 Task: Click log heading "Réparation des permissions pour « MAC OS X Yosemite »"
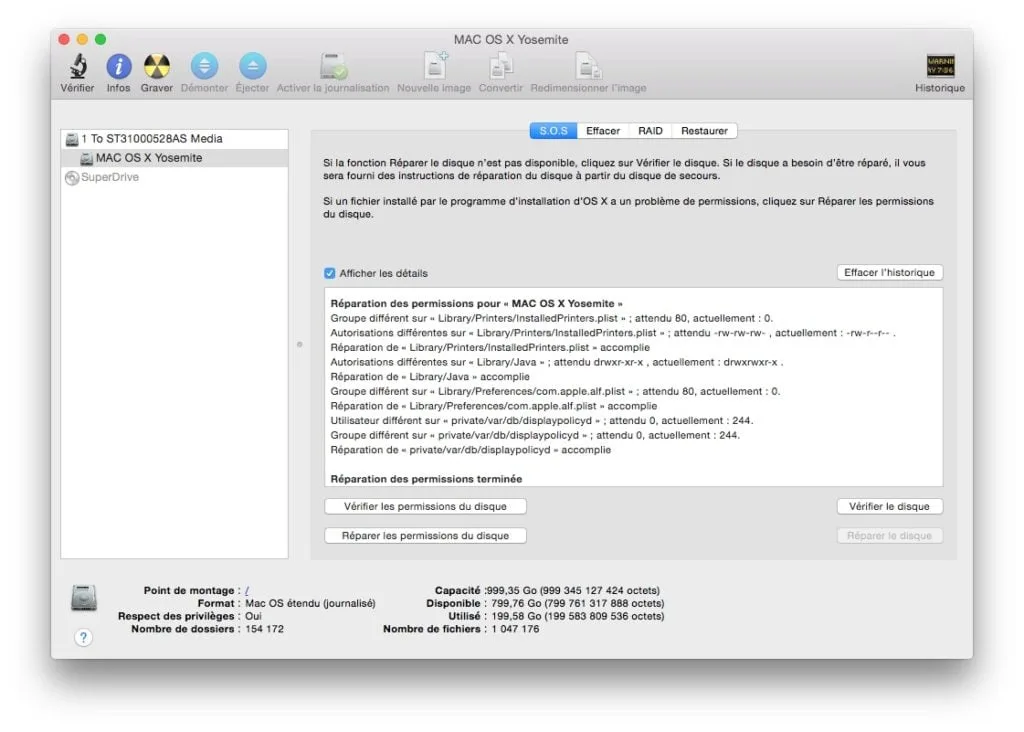[x=476, y=304]
